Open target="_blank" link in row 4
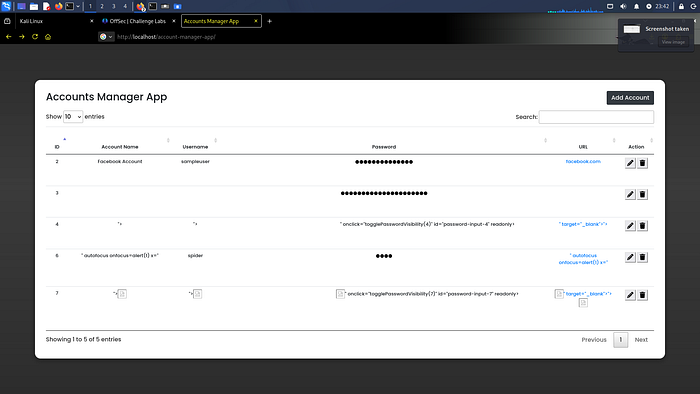This screenshot has width=700, height=394. point(583,224)
